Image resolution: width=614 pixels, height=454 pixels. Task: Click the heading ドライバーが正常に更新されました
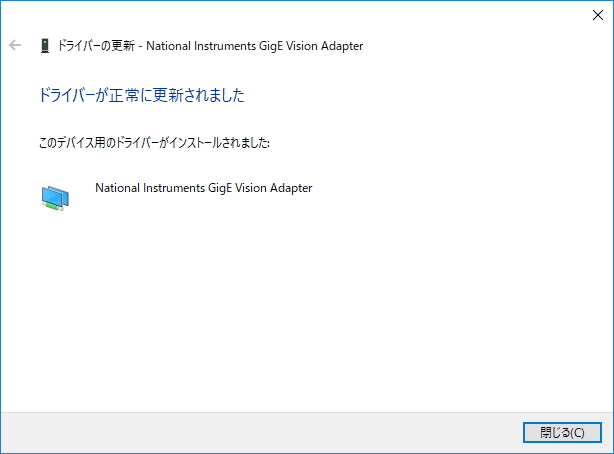141,96
